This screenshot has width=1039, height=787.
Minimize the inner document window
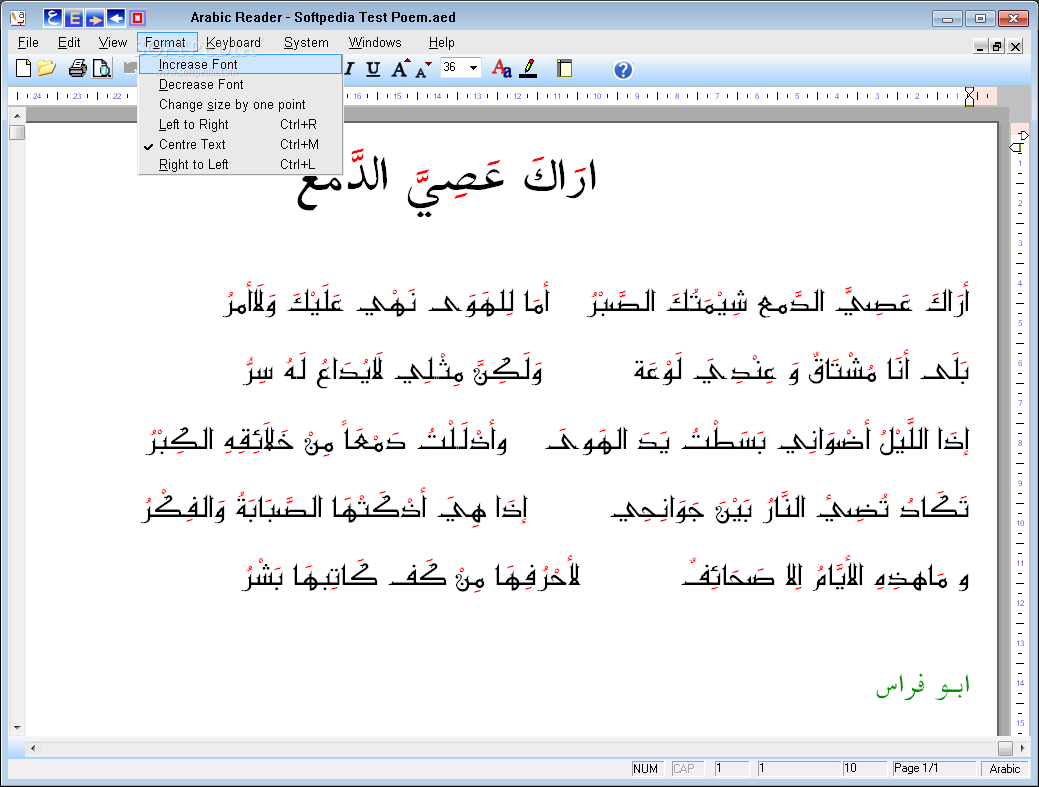coord(981,46)
